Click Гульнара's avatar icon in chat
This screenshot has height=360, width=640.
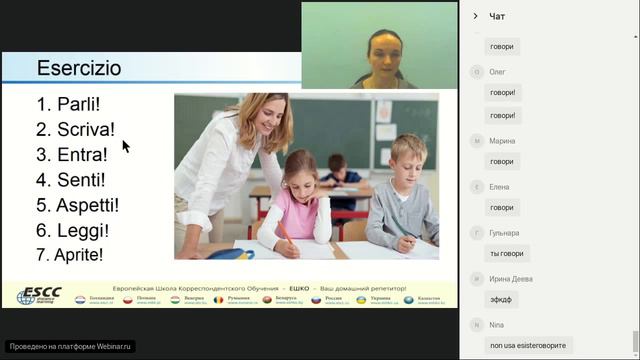point(476,233)
